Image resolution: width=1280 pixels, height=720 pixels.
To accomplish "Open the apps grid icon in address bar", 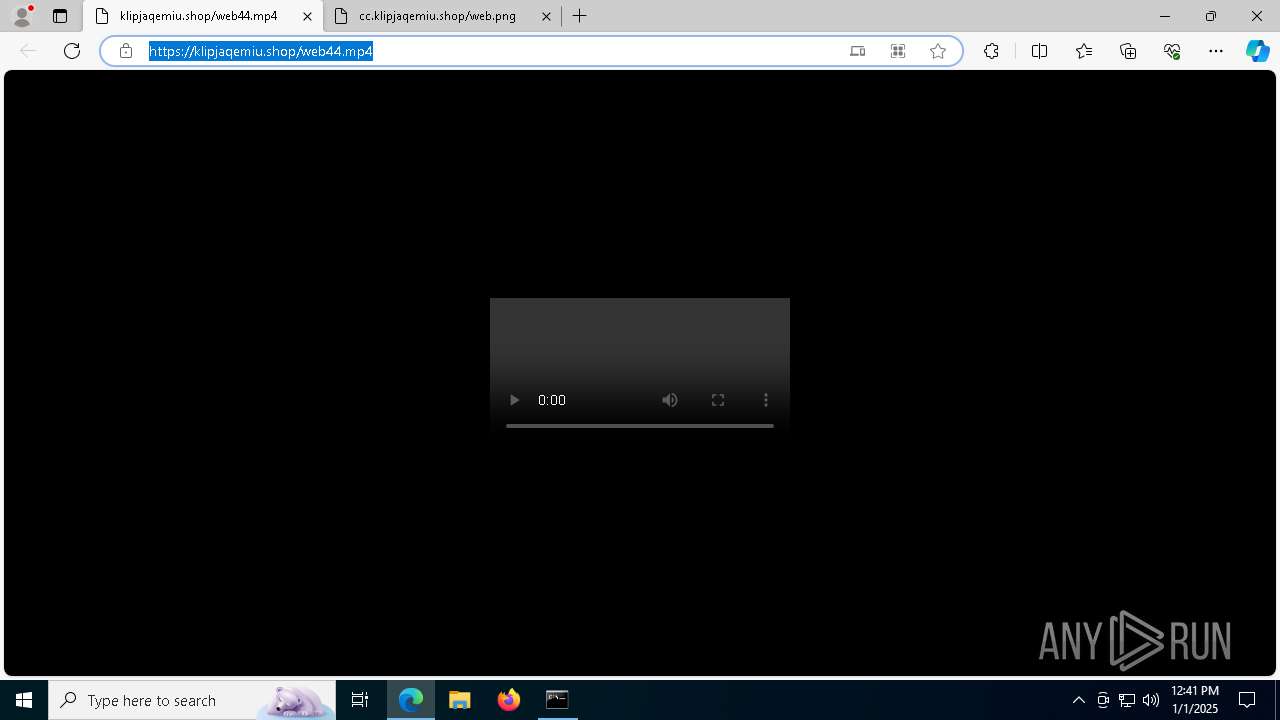I will pos(898,51).
